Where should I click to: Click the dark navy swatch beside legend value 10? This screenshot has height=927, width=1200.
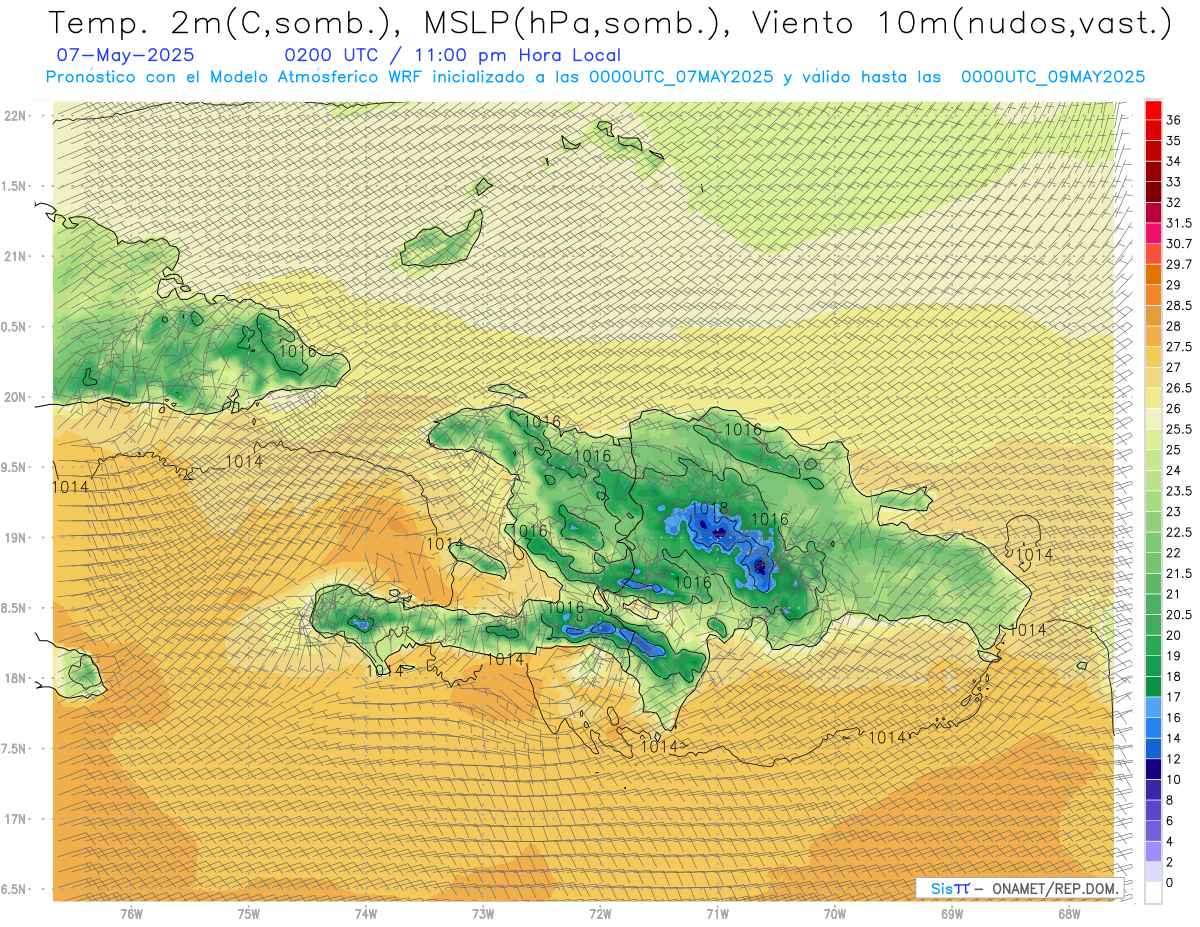coord(1153,770)
